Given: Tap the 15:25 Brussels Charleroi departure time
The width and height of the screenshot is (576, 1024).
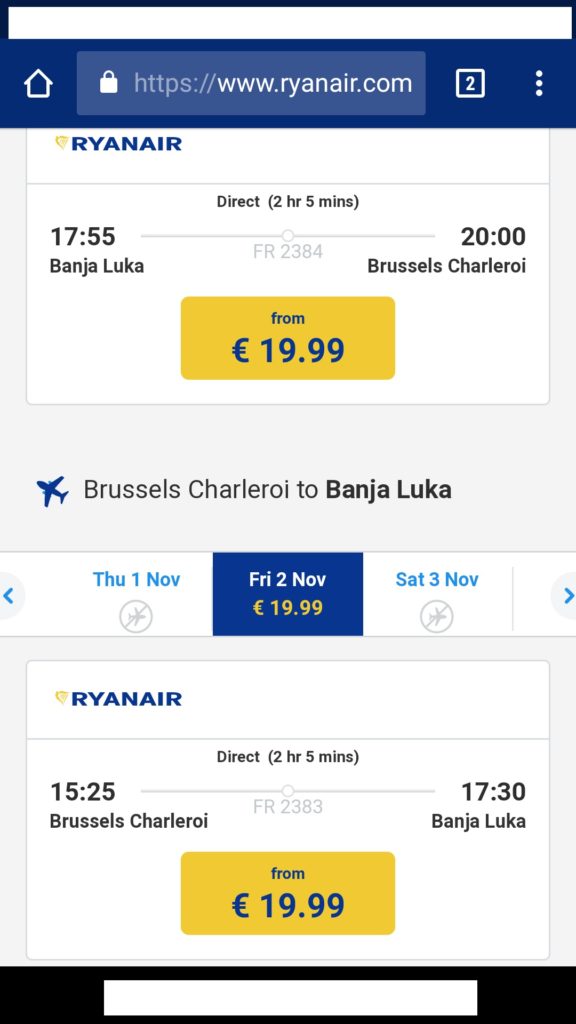Looking at the screenshot, I should point(83,792).
